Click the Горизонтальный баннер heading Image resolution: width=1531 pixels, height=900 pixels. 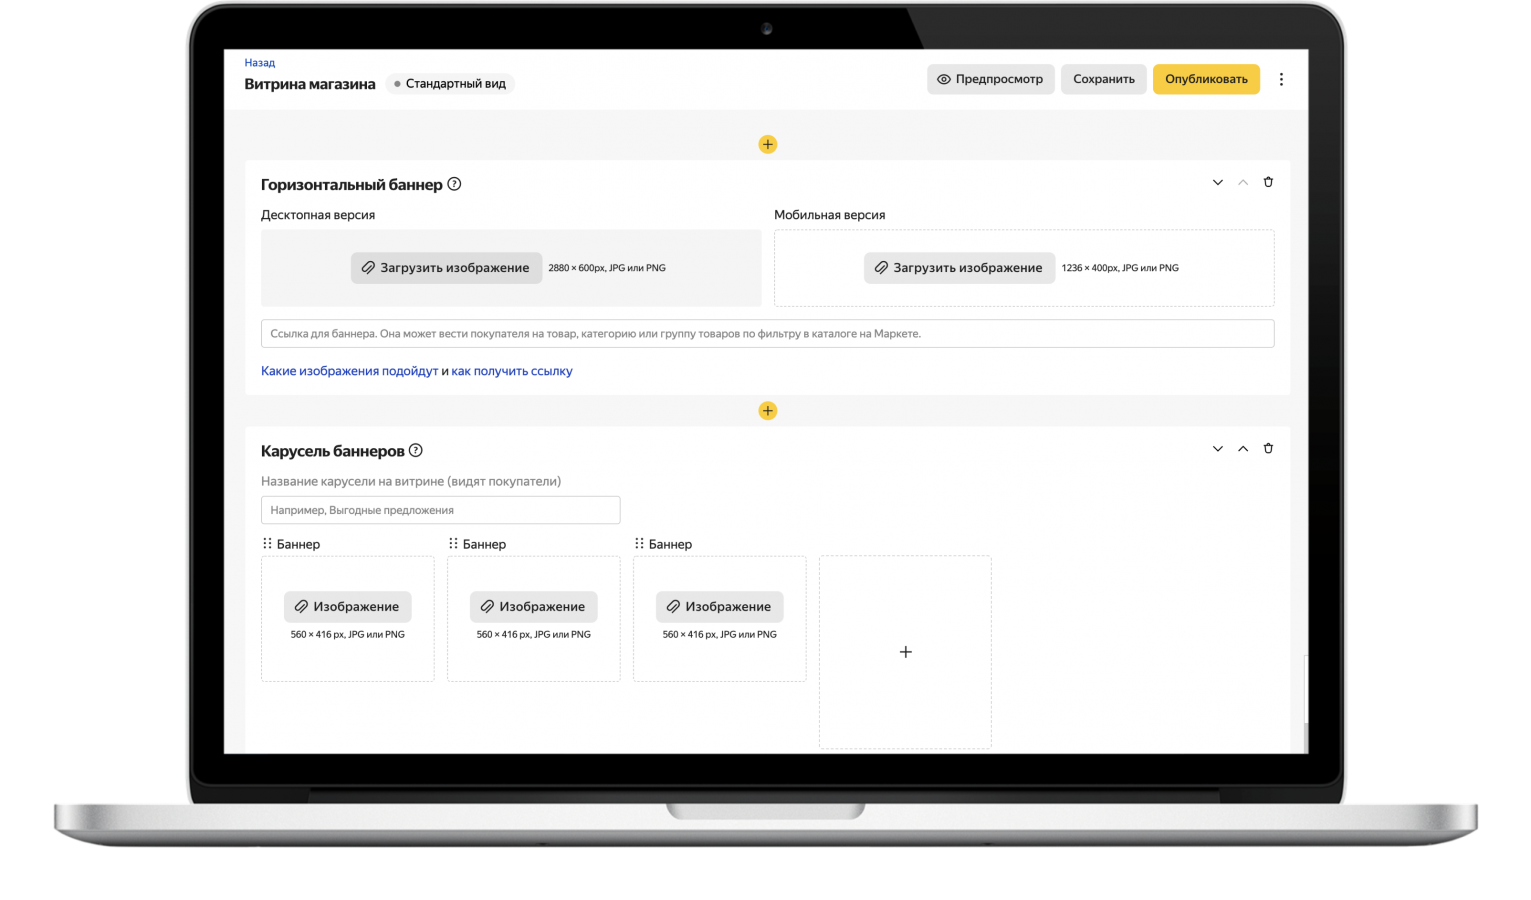(x=351, y=185)
